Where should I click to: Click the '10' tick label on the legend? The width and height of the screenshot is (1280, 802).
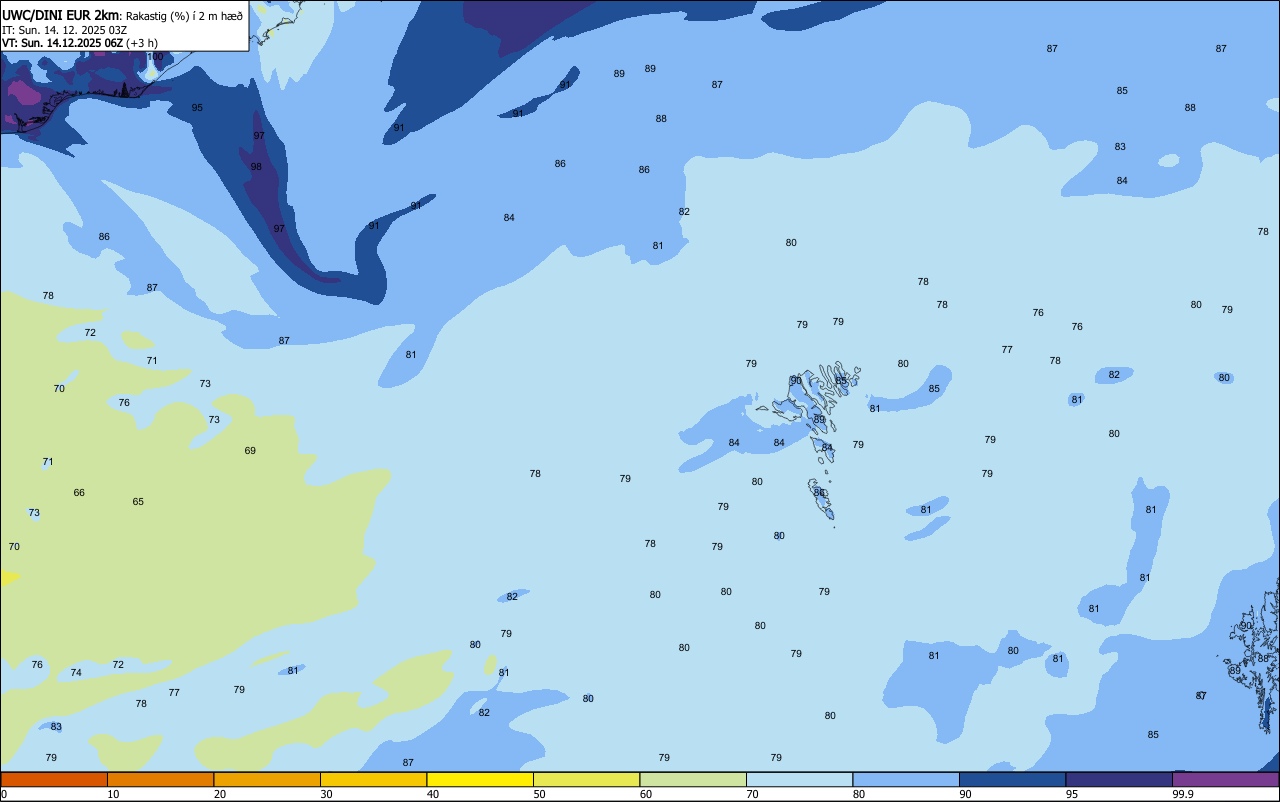coord(113,794)
